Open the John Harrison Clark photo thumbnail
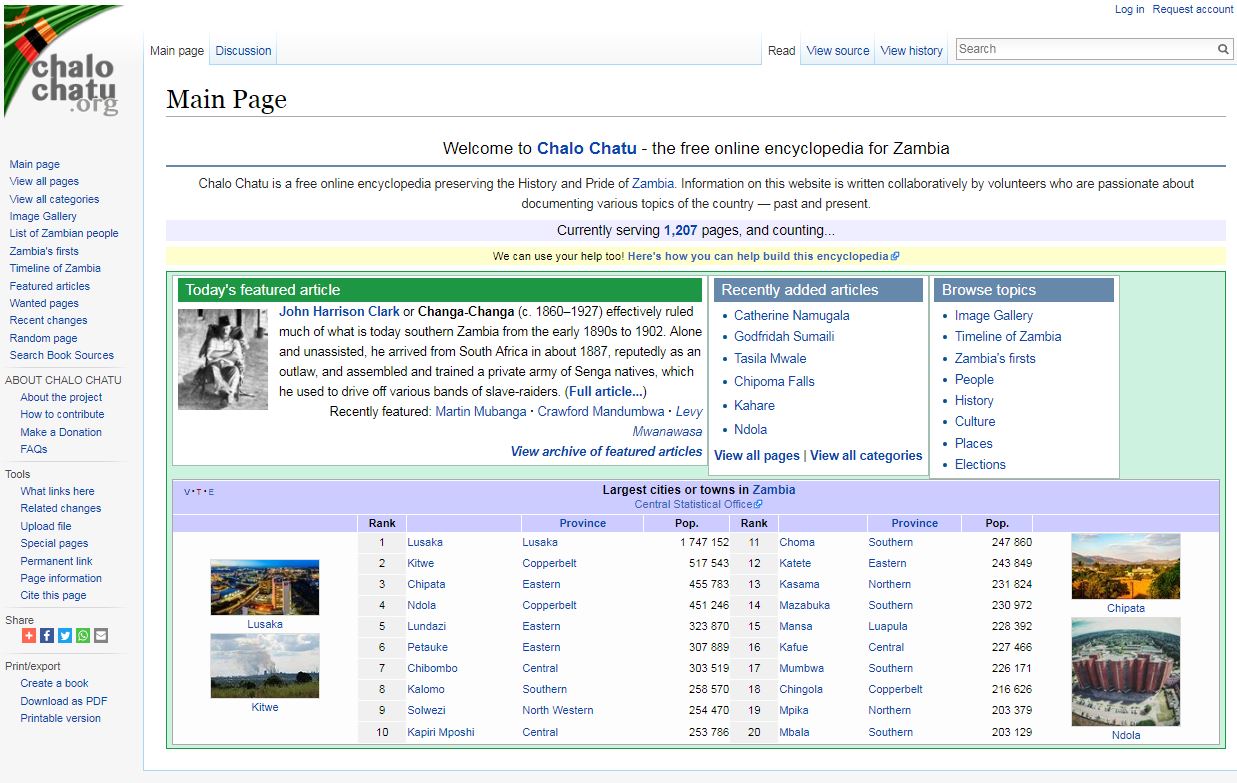The width and height of the screenshot is (1237, 783). (223, 359)
